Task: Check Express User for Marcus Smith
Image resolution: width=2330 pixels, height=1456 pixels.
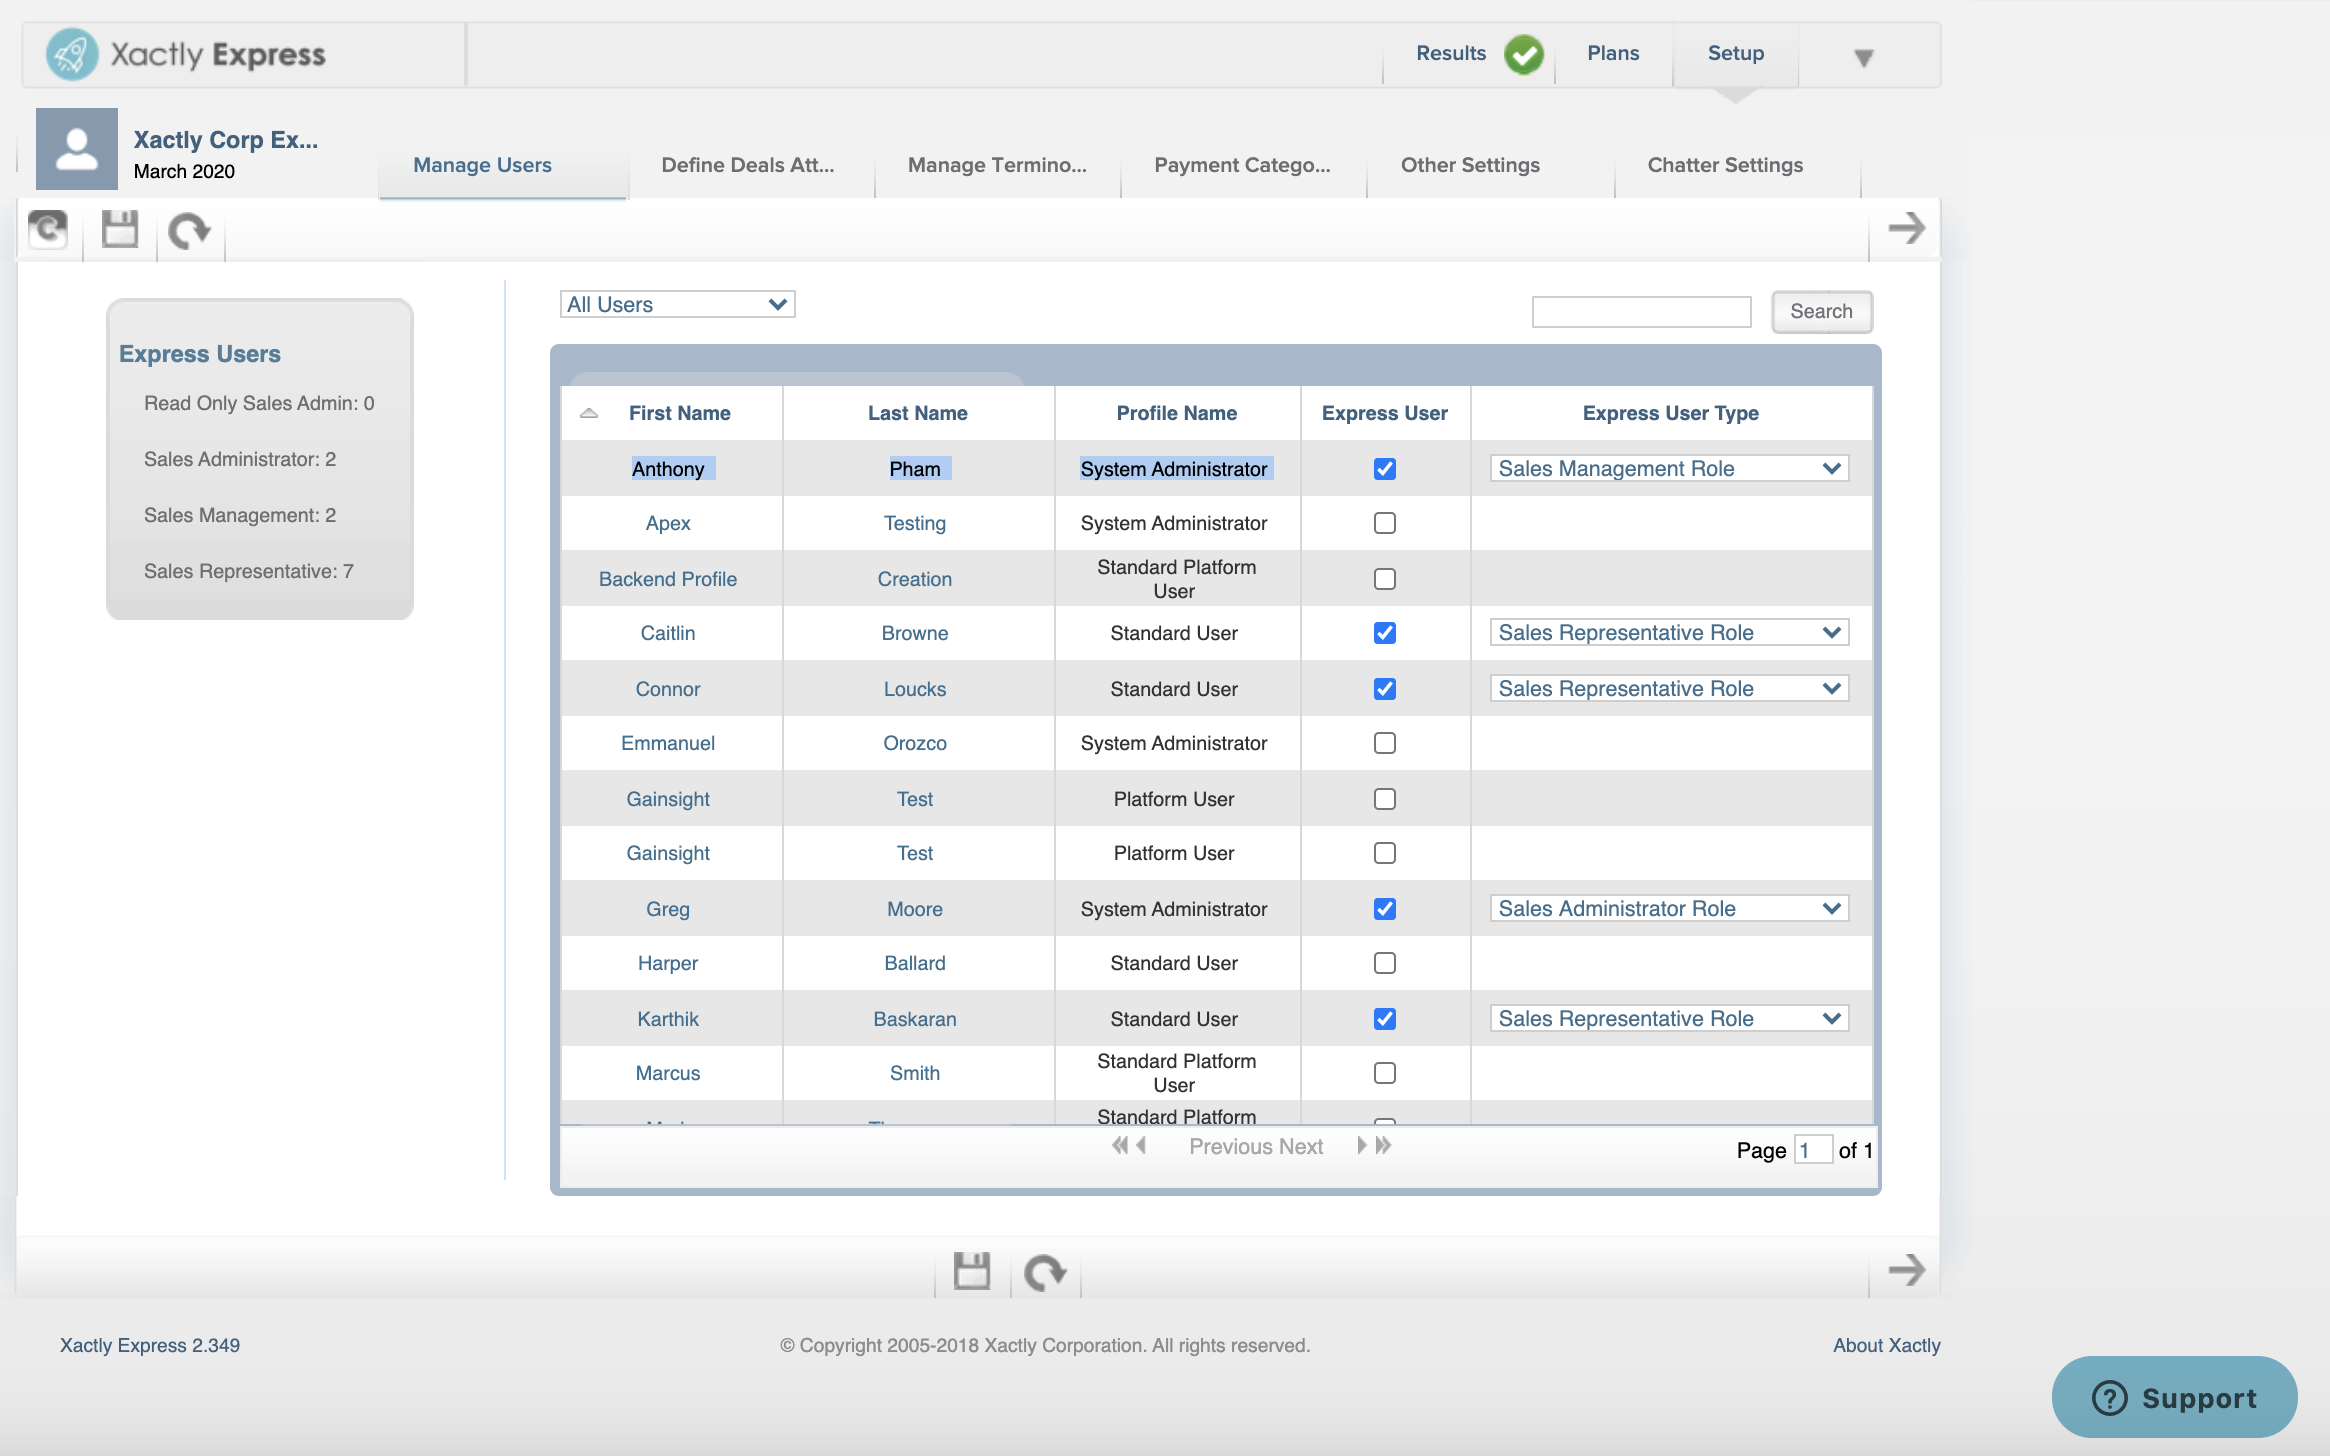Action: click(1385, 1073)
